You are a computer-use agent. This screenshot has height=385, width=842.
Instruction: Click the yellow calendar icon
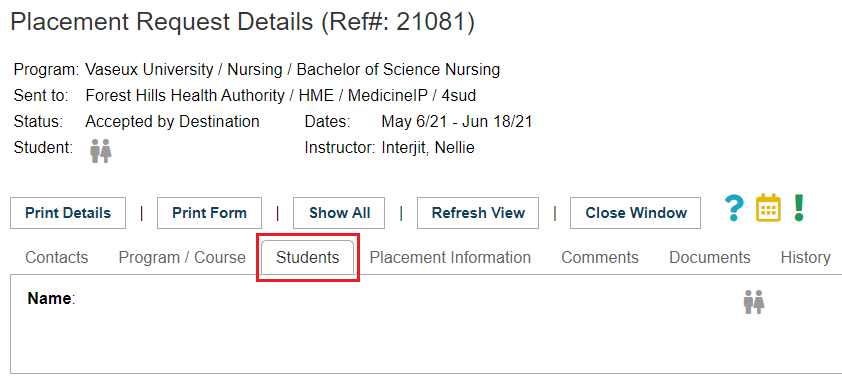click(768, 208)
